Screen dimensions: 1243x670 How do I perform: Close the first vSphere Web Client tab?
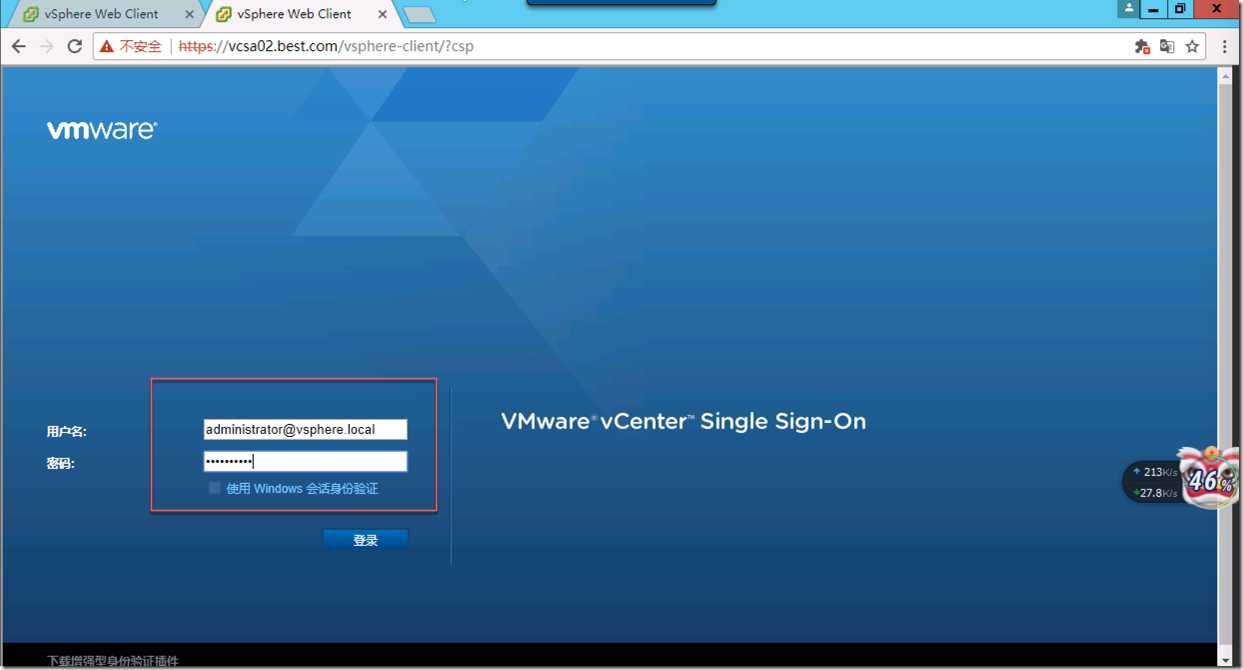point(189,15)
